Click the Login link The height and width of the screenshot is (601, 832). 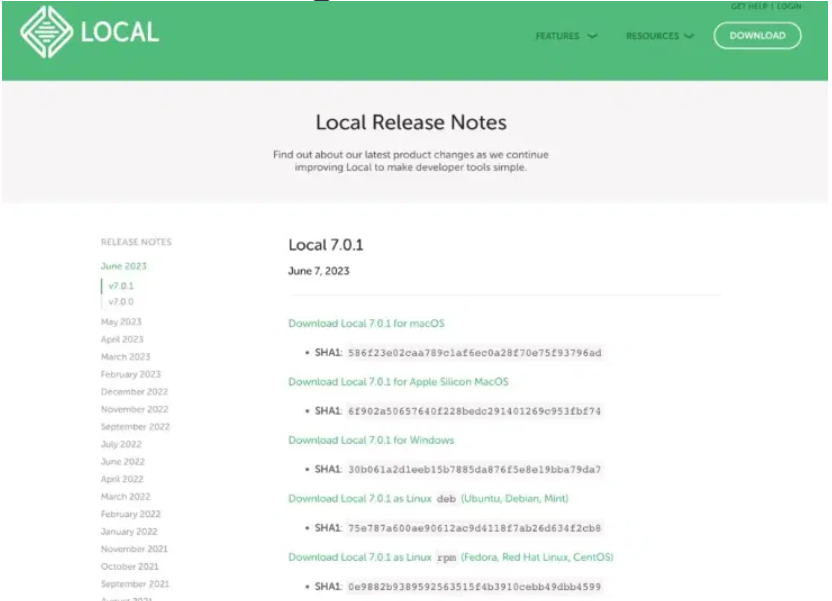[789, 6]
